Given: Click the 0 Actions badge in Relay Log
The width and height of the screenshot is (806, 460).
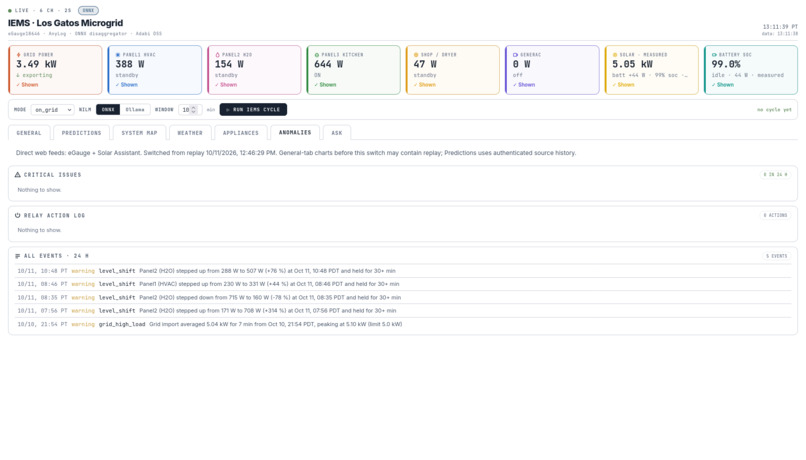Looking at the screenshot, I should [775, 215].
